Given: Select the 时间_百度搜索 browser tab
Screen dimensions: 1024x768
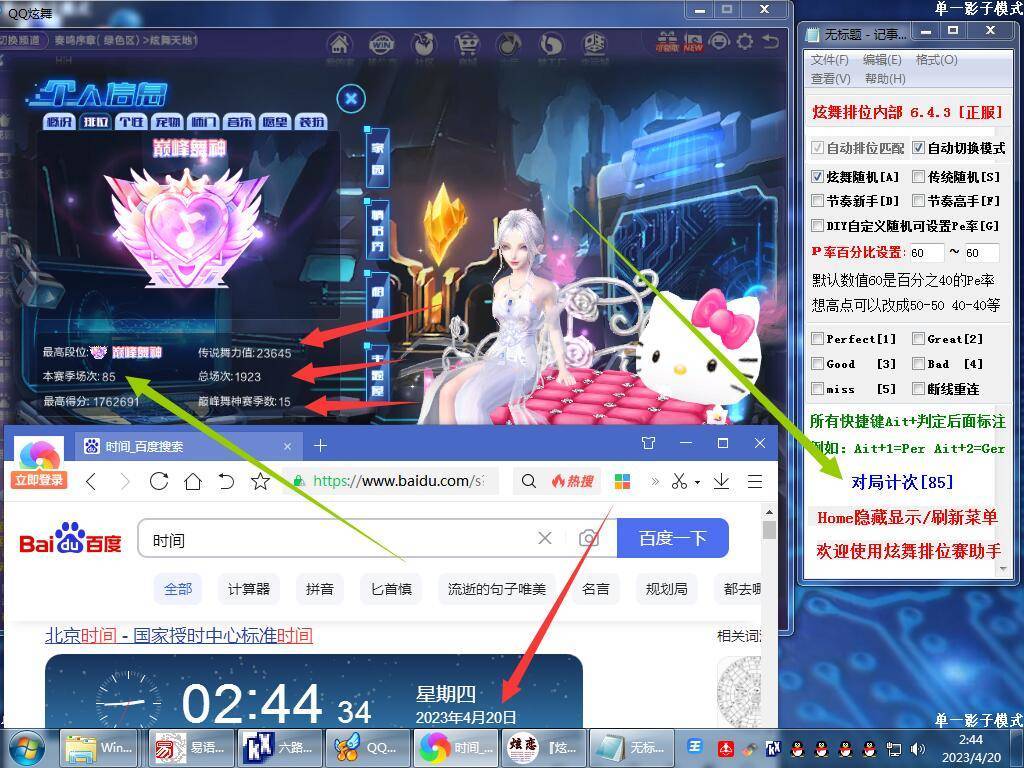Looking at the screenshot, I should pos(187,447).
